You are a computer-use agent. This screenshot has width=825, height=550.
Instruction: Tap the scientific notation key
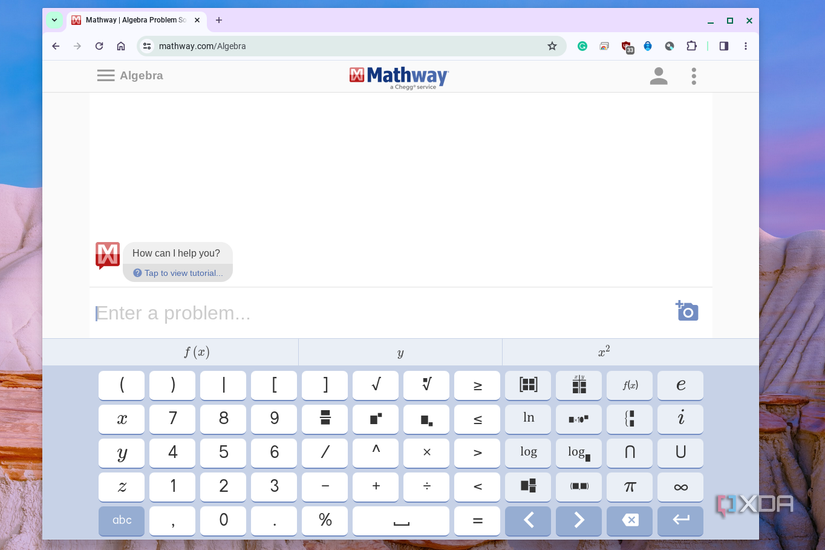579,418
